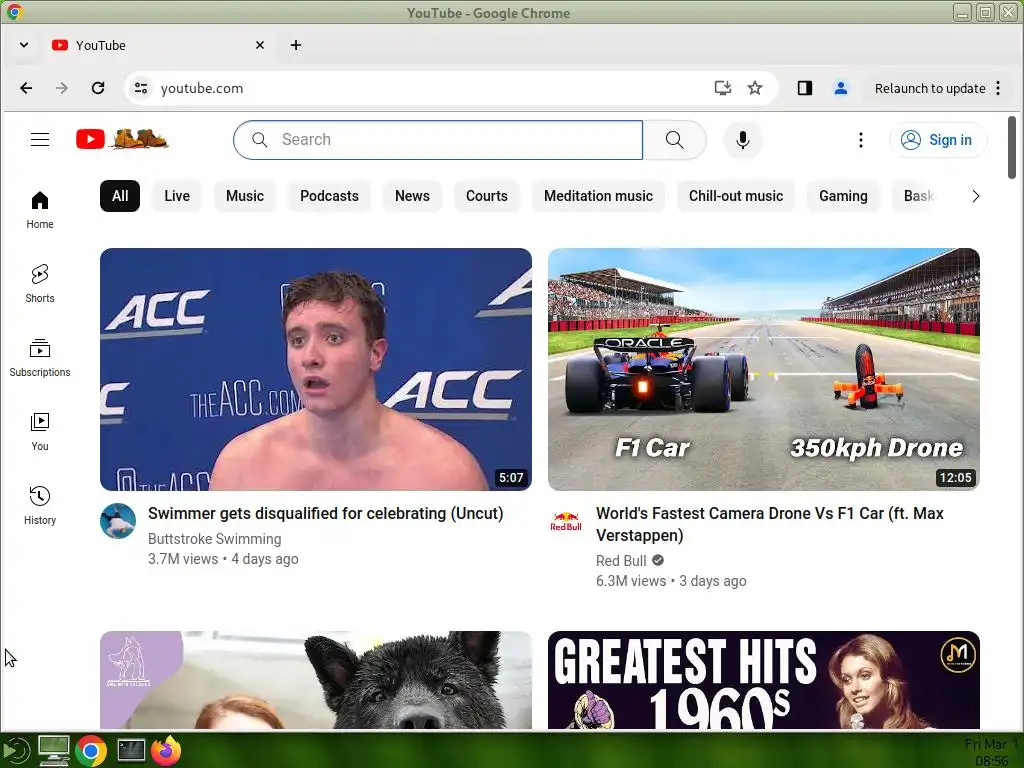The width and height of the screenshot is (1024, 768).
Task: Click the browser forward arrow
Action: click(x=62, y=88)
